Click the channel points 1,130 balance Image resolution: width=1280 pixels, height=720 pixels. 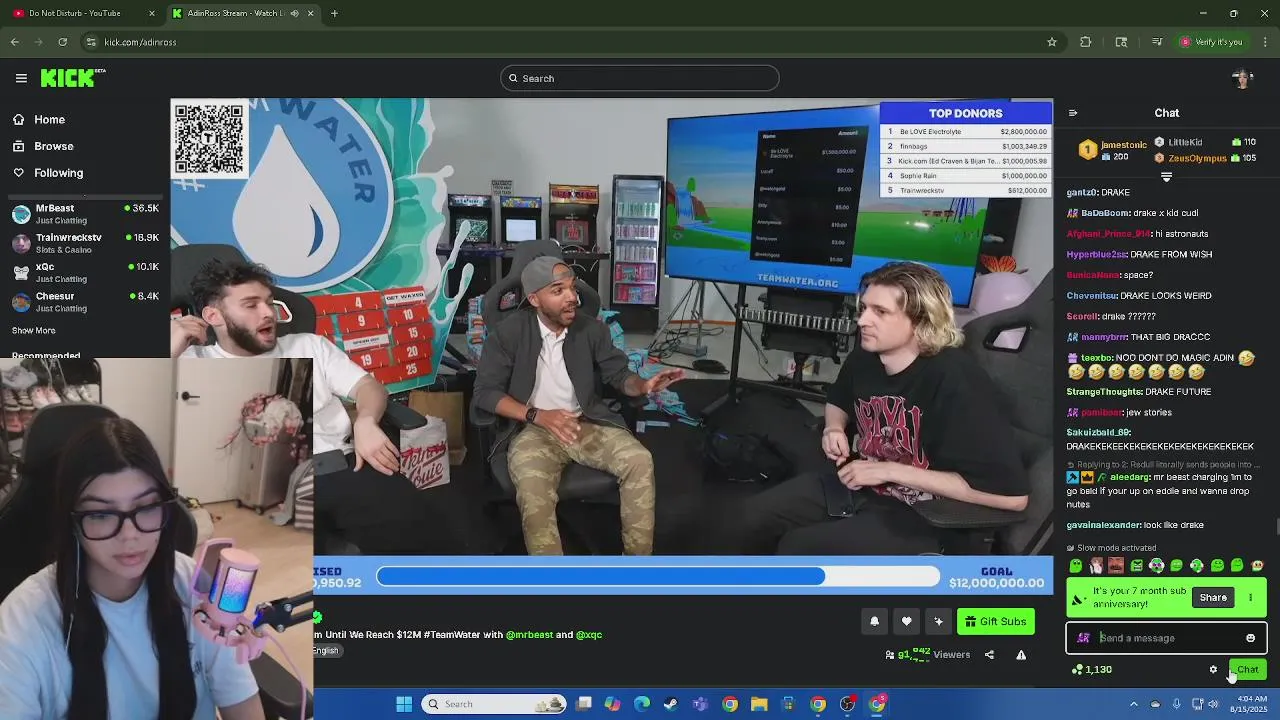pyautogui.click(x=1092, y=670)
